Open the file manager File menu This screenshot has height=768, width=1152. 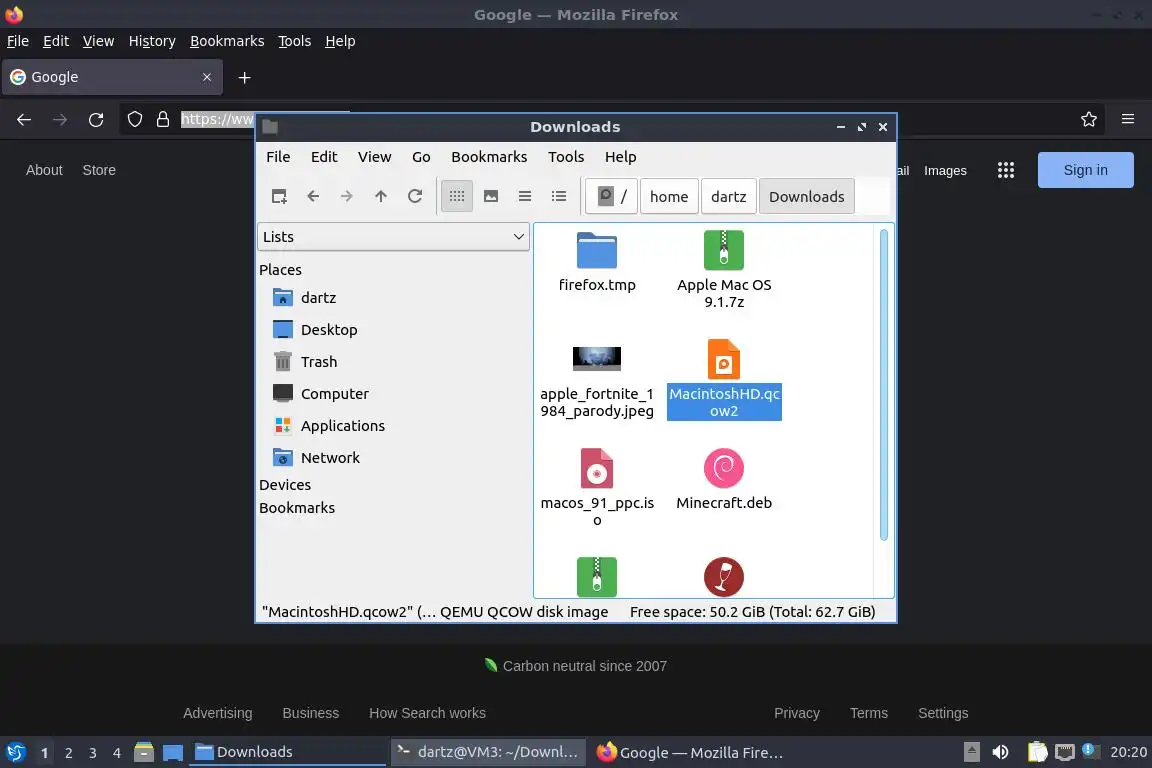click(278, 157)
